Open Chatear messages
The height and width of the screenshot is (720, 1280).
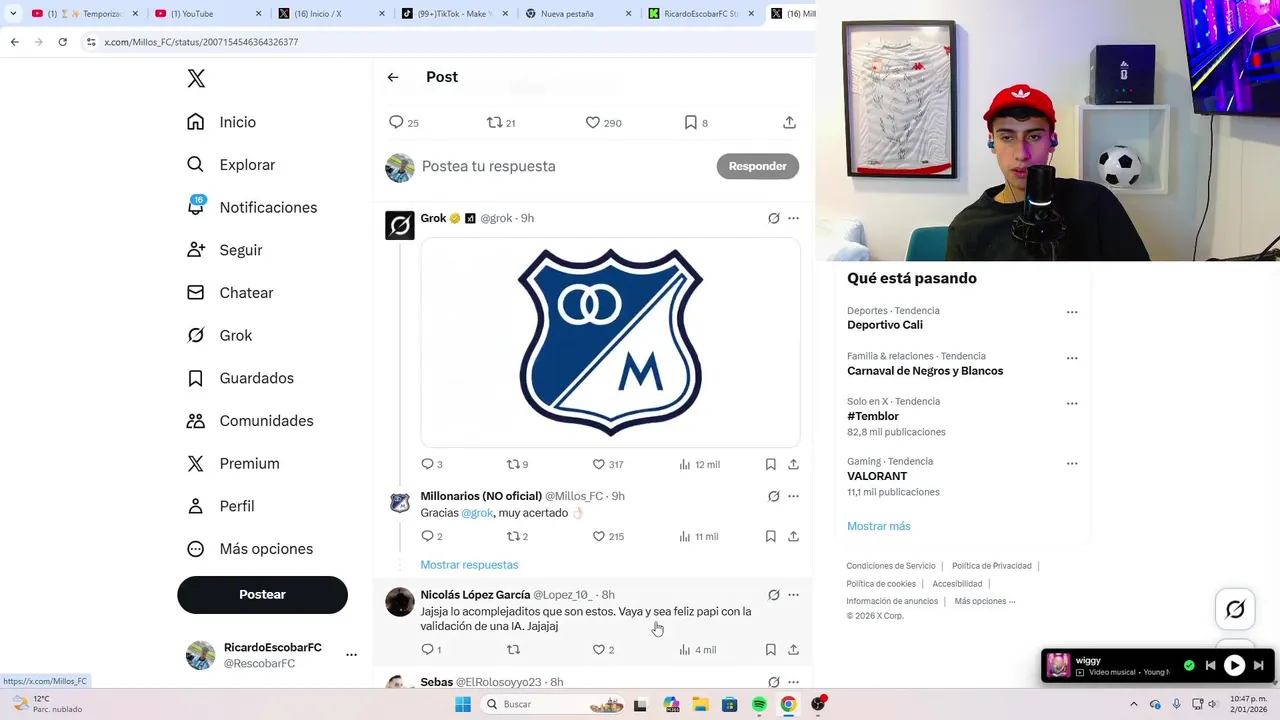pyautogui.click(x=230, y=293)
